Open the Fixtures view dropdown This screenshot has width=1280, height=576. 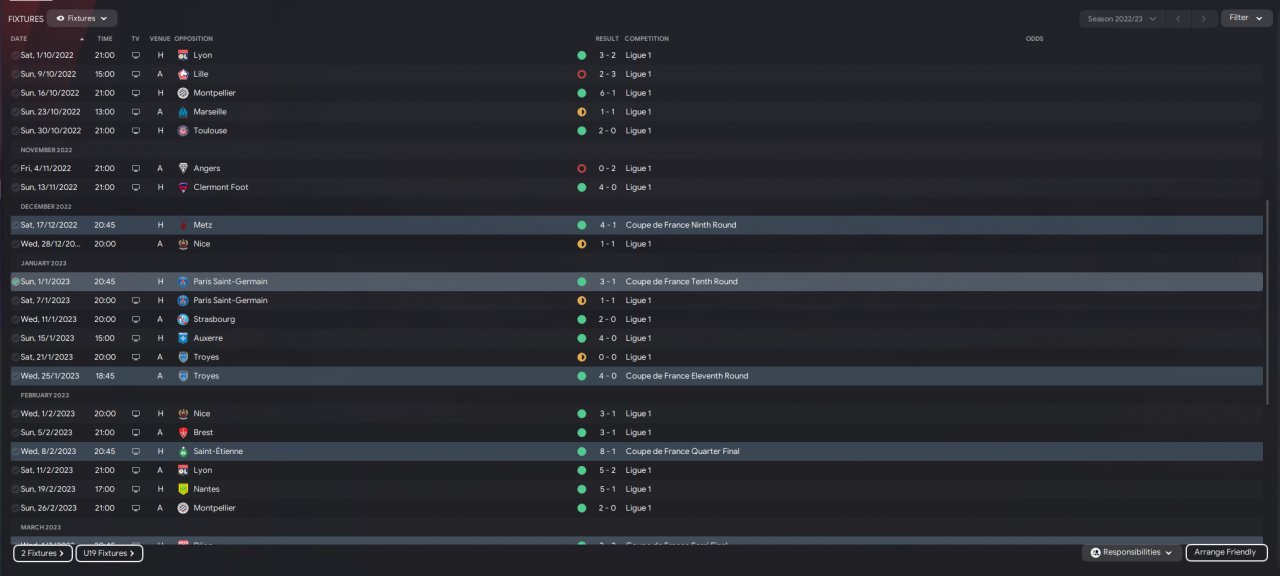pyautogui.click(x=82, y=18)
